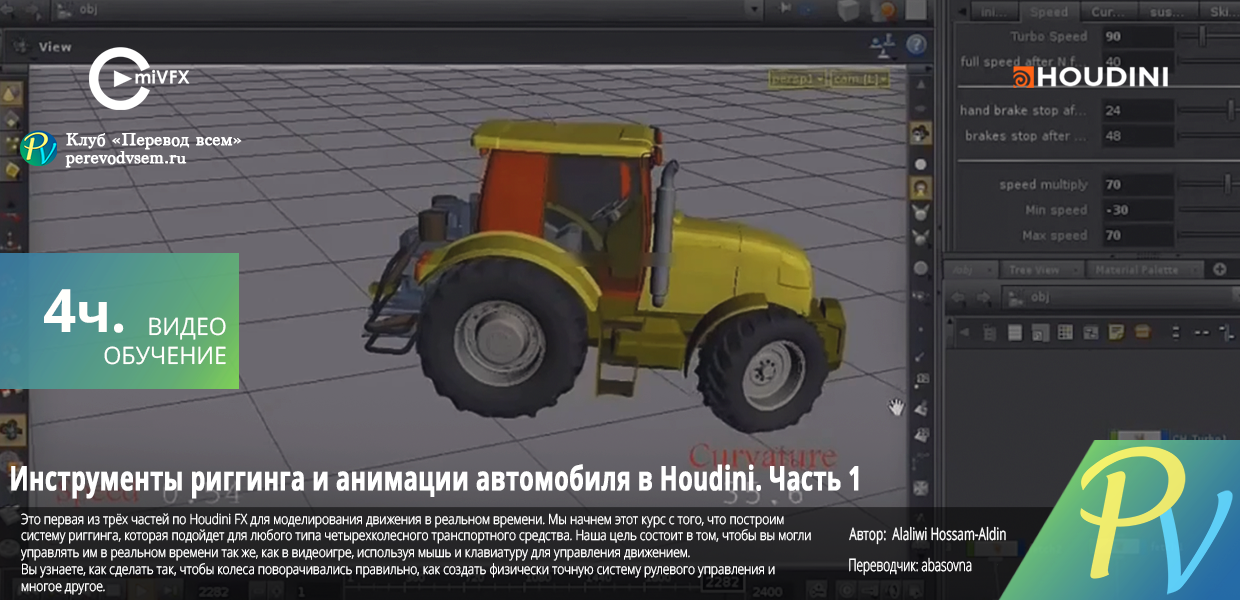Click the Min speed value field

click(1137, 210)
